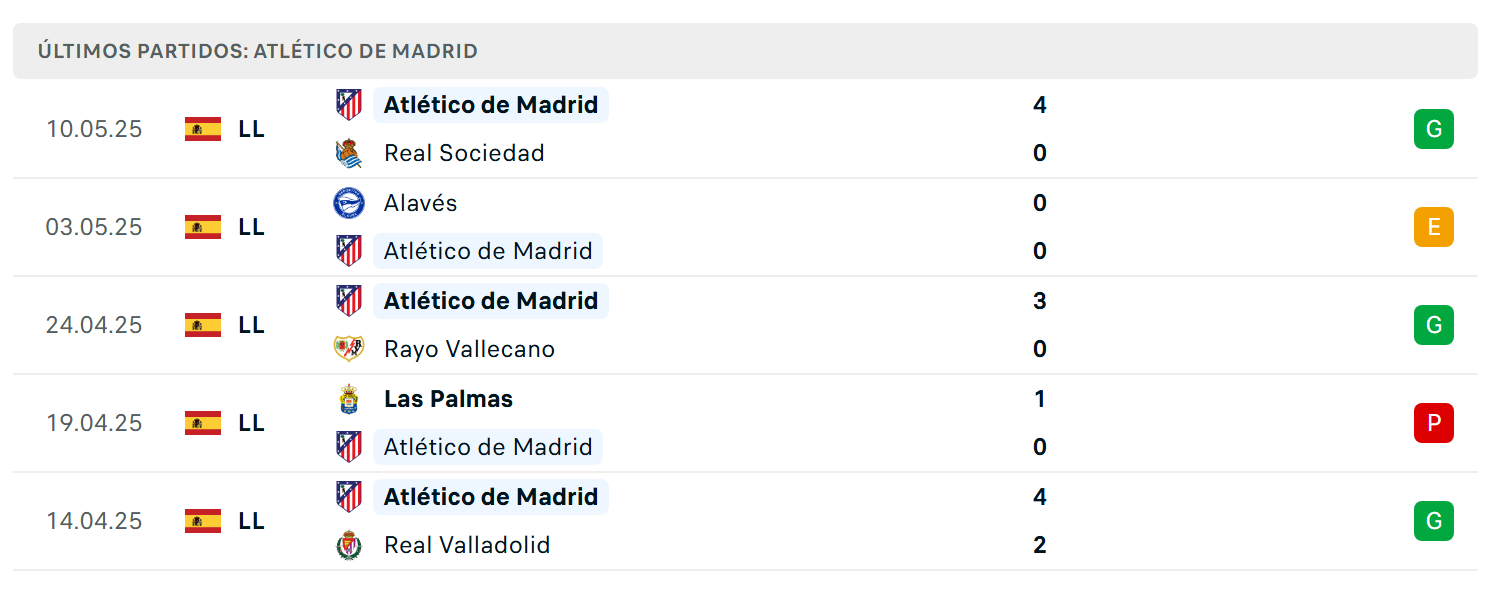Select the 14.04.25 match date
This screenshot has height=592, width=1492.
pos(94,521)
